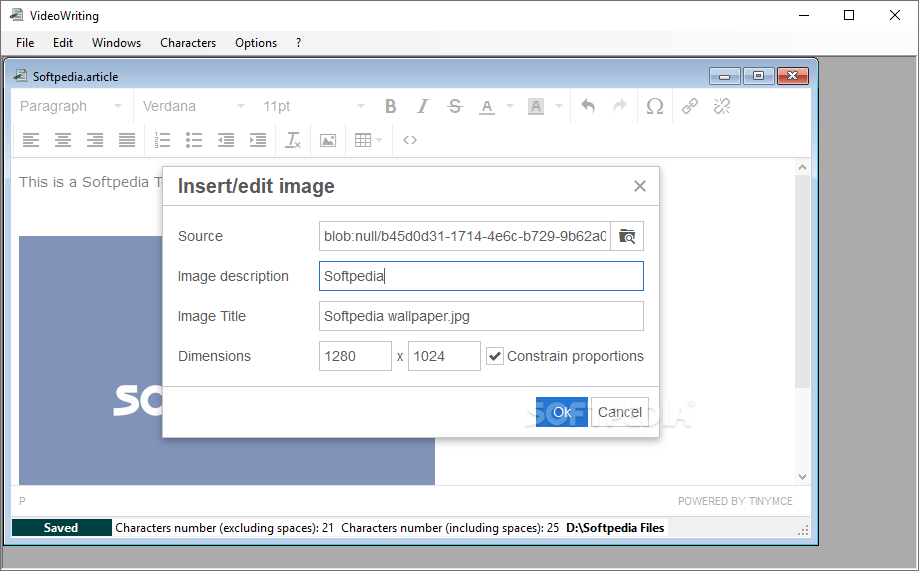Apply strikethrough formatting
The width and height of the screenshot is (919, 571).
(x=455, y=106)
